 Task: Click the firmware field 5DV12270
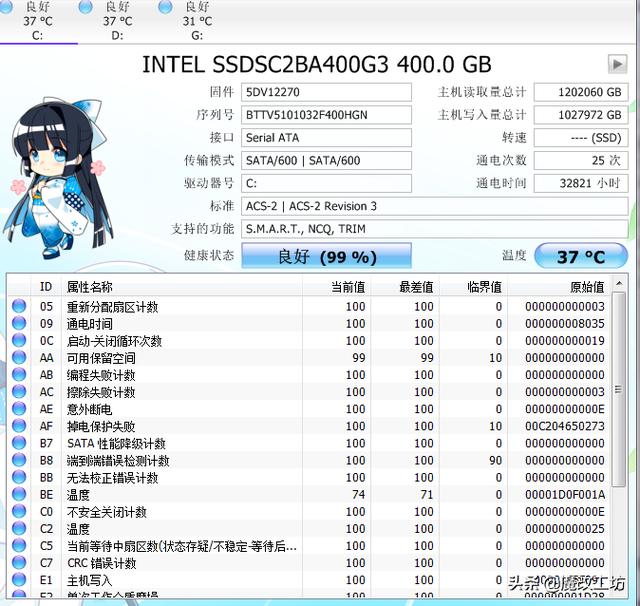click(x=327, y=92)
